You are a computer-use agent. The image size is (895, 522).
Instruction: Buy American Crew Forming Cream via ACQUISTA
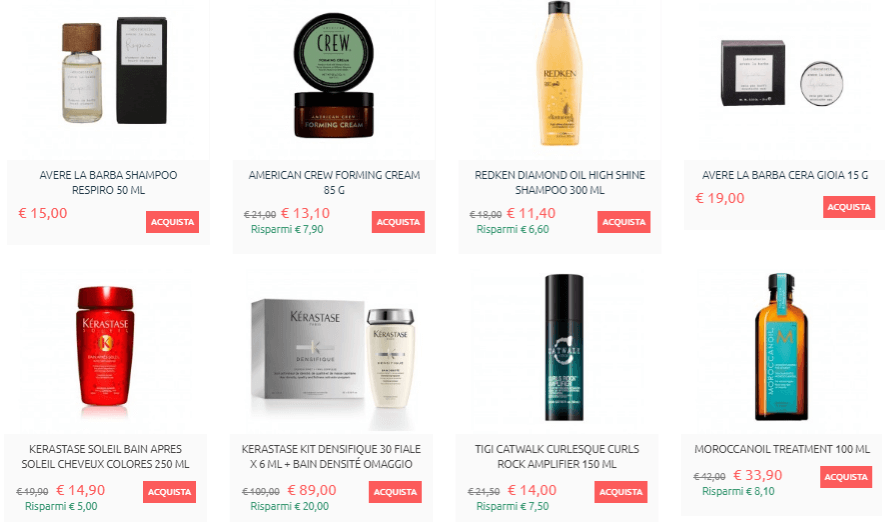coord(398,222)
